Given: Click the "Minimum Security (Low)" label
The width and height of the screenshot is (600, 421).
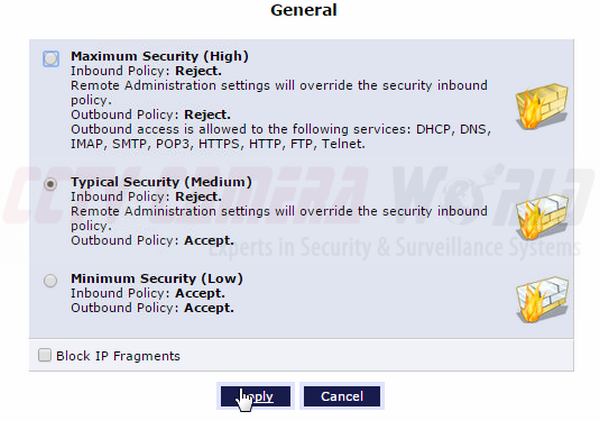Looking at the screenshot, I should pyautogui.click(x=157, y=278).
